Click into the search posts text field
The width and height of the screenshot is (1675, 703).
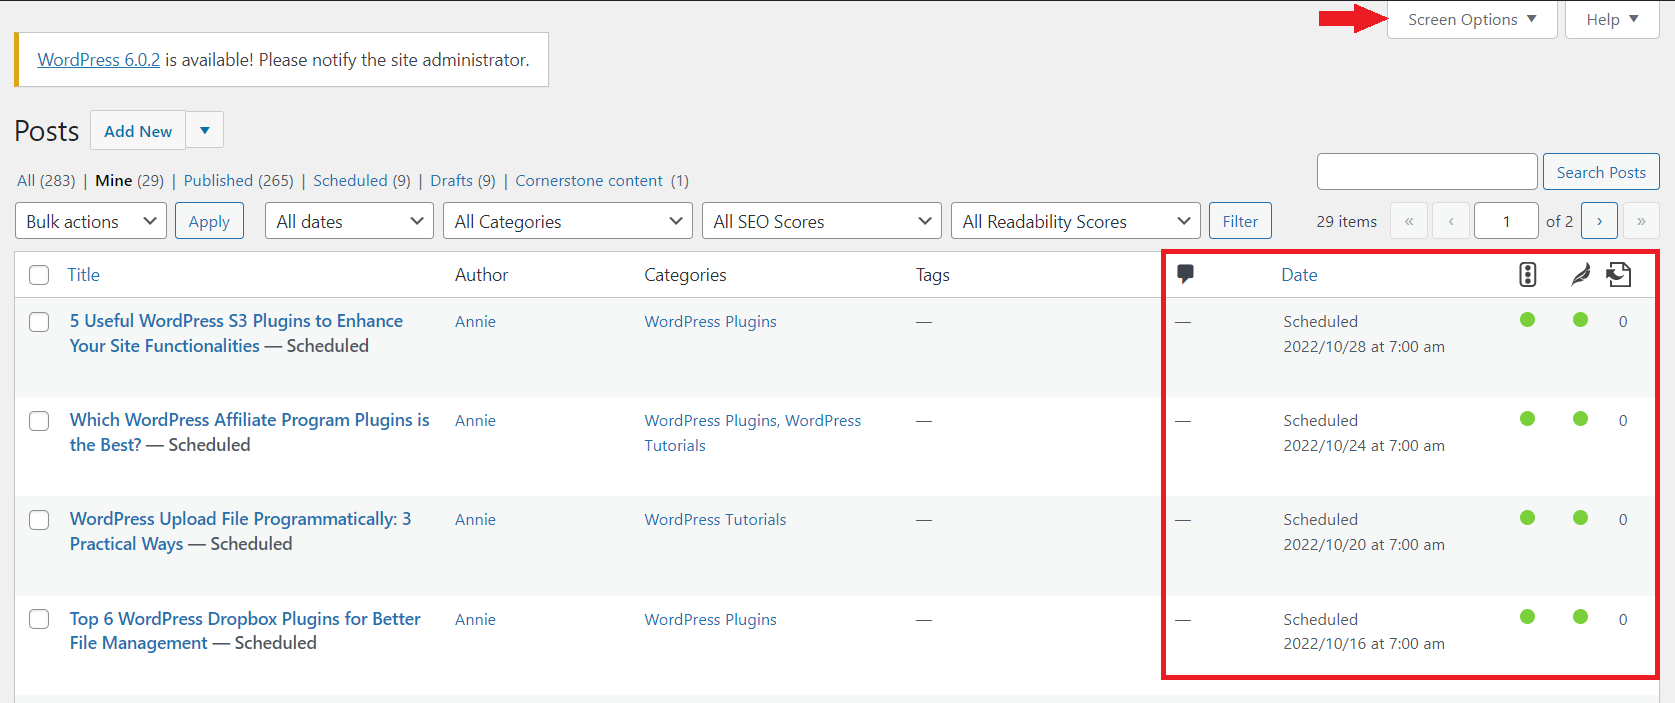(1427, 172)
